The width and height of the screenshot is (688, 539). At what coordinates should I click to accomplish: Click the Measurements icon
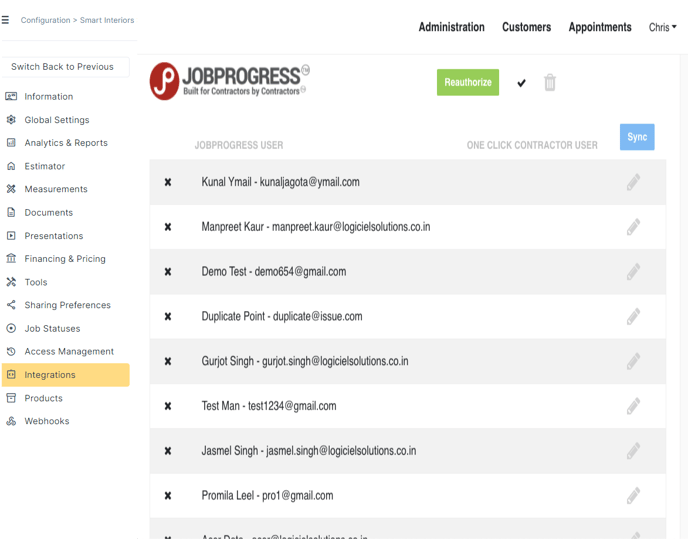click(x=11, y=189)
